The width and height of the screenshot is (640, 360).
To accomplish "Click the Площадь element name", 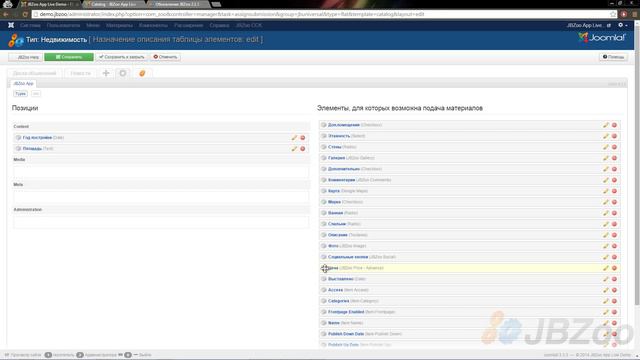I will click(32, 149).
